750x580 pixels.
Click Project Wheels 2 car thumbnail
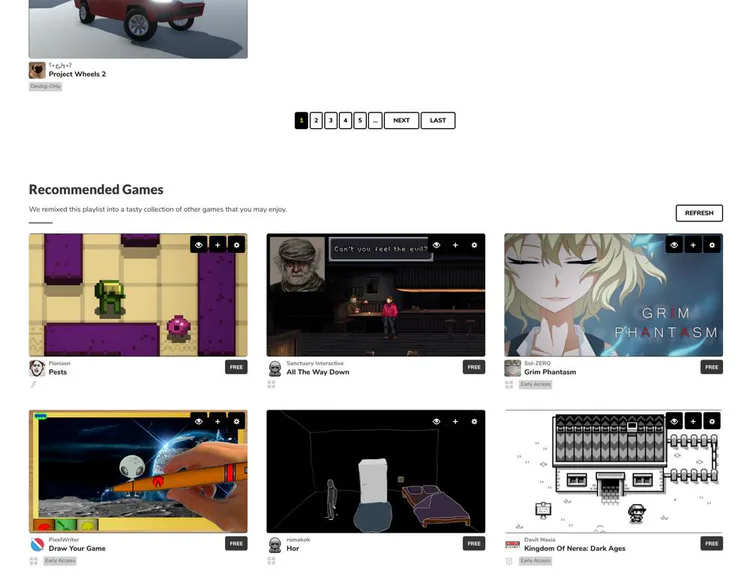tap(138, 29)
